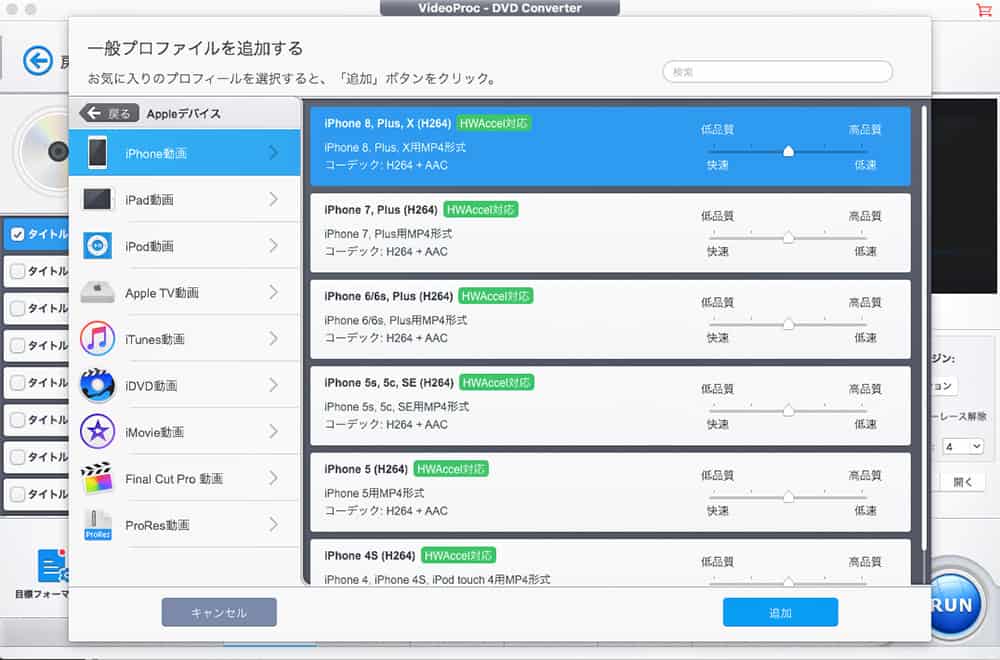Select the iPhone 7, Plus (H264) profile
This screenshot has width=1000, height=660.
tap(610, 232)
